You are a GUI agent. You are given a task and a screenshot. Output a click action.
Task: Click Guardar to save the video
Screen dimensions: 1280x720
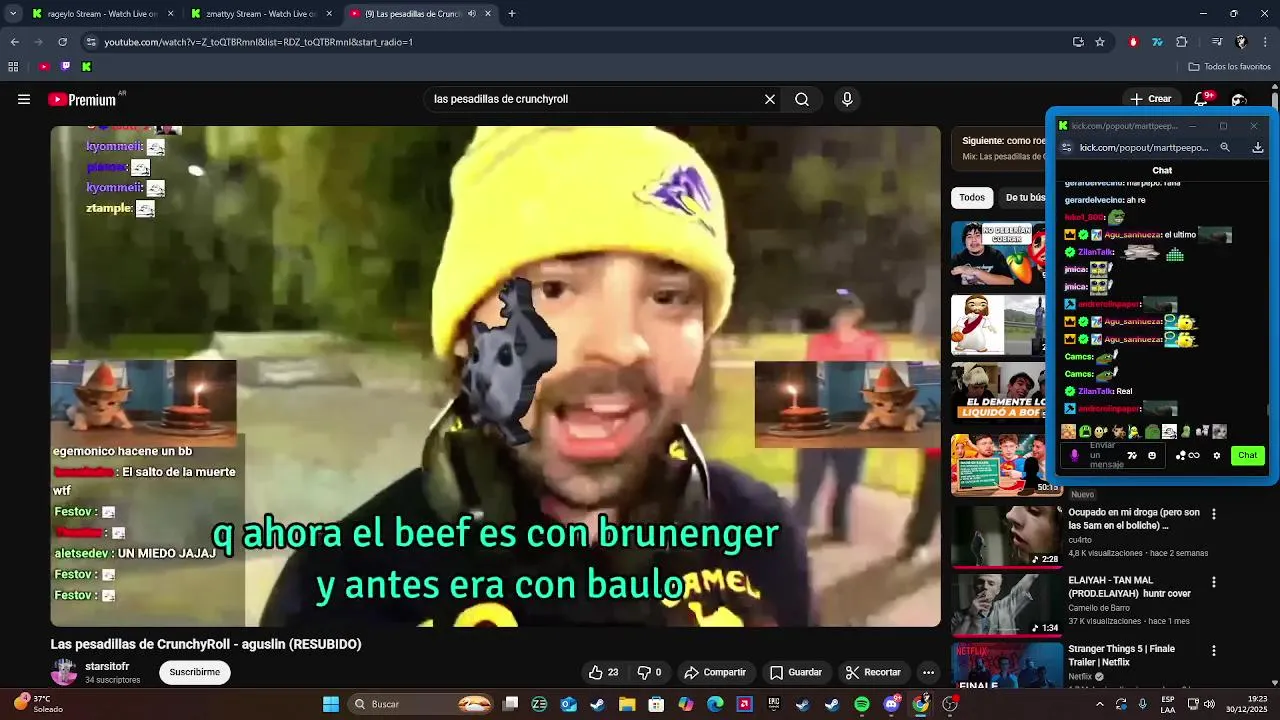[x=796, y=672]
